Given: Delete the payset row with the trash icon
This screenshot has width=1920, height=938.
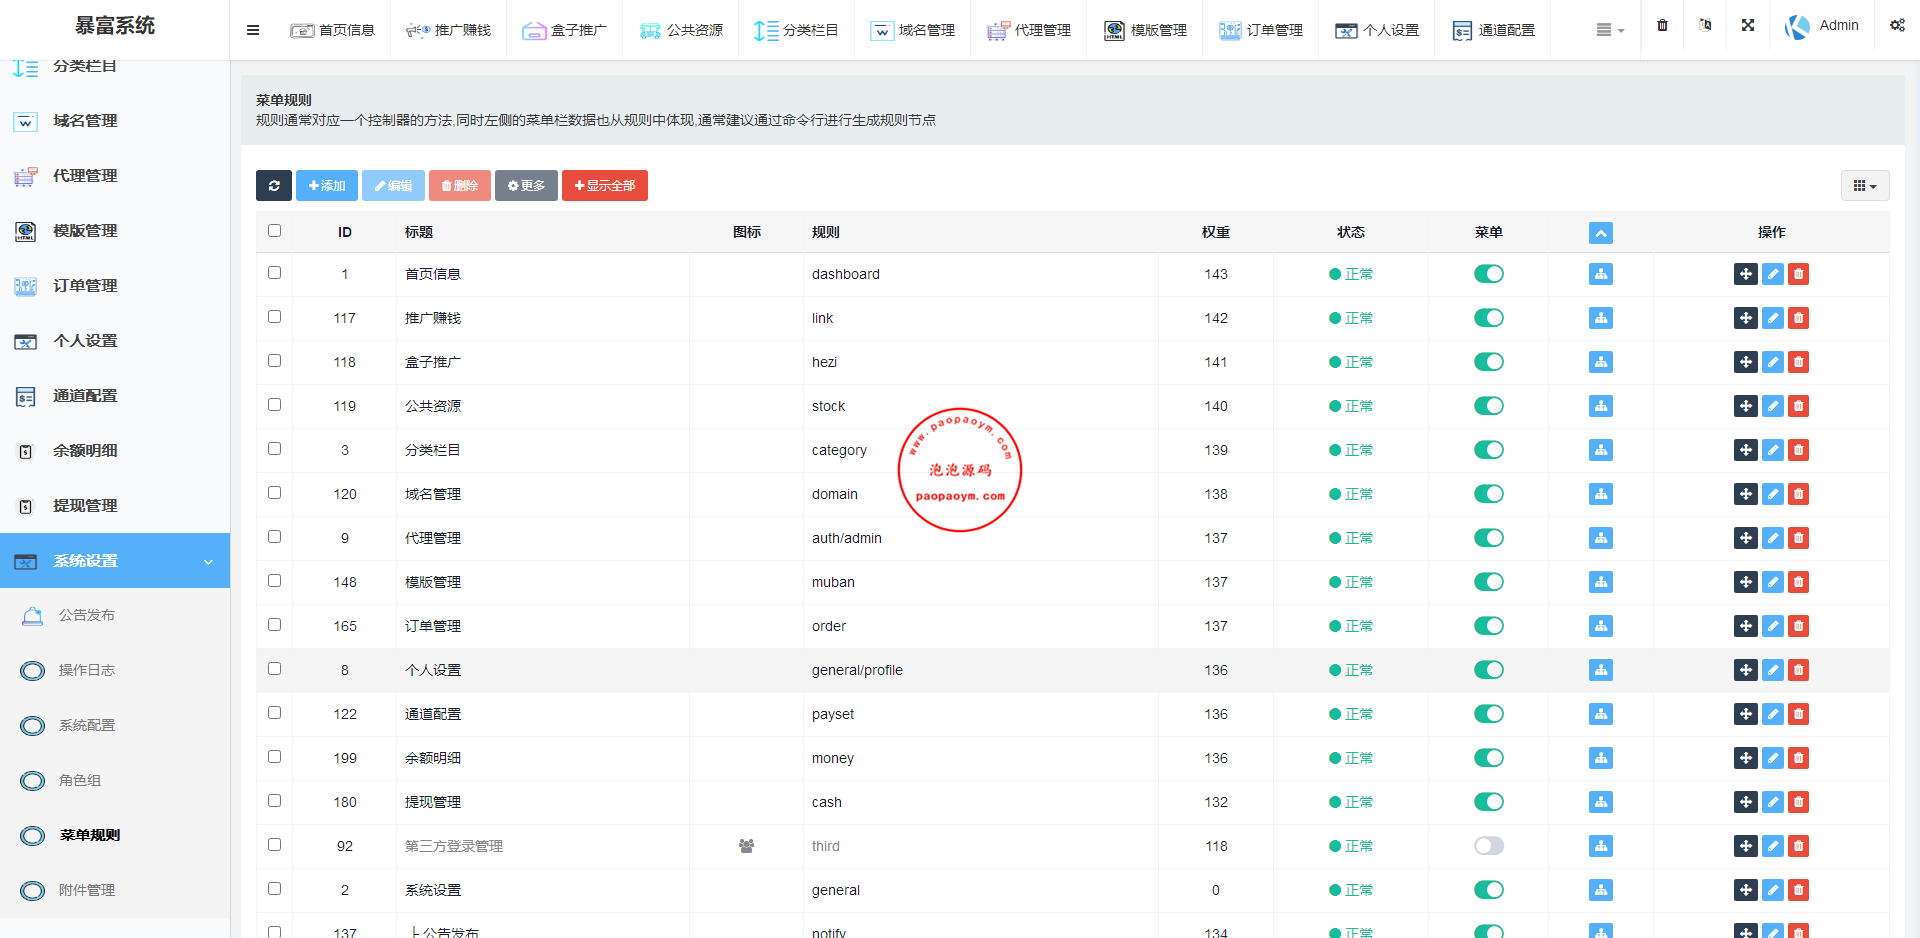Looking at the screenshot, I should coord(1798,714).
